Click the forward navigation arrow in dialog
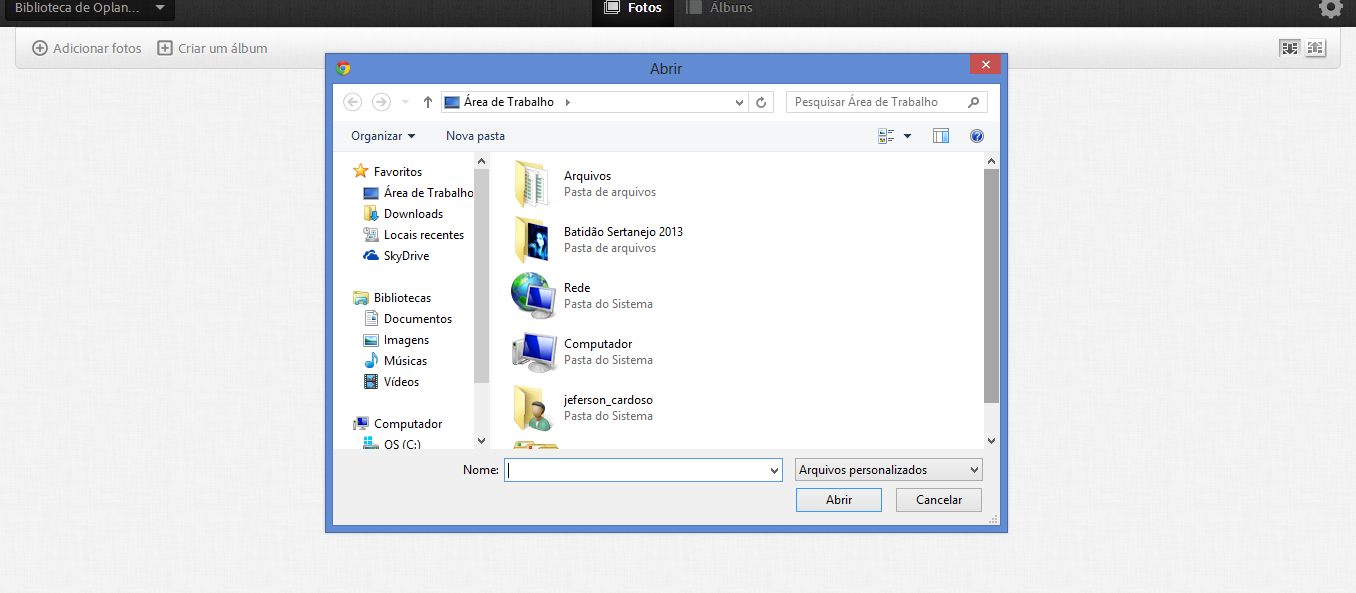 pyautogui.click(x=381, y=102)
